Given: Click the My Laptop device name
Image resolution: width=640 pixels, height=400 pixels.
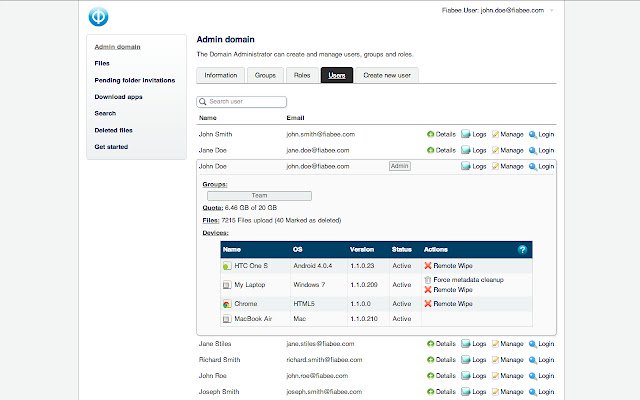Looking at the screenshot, I should click(250, 285).
